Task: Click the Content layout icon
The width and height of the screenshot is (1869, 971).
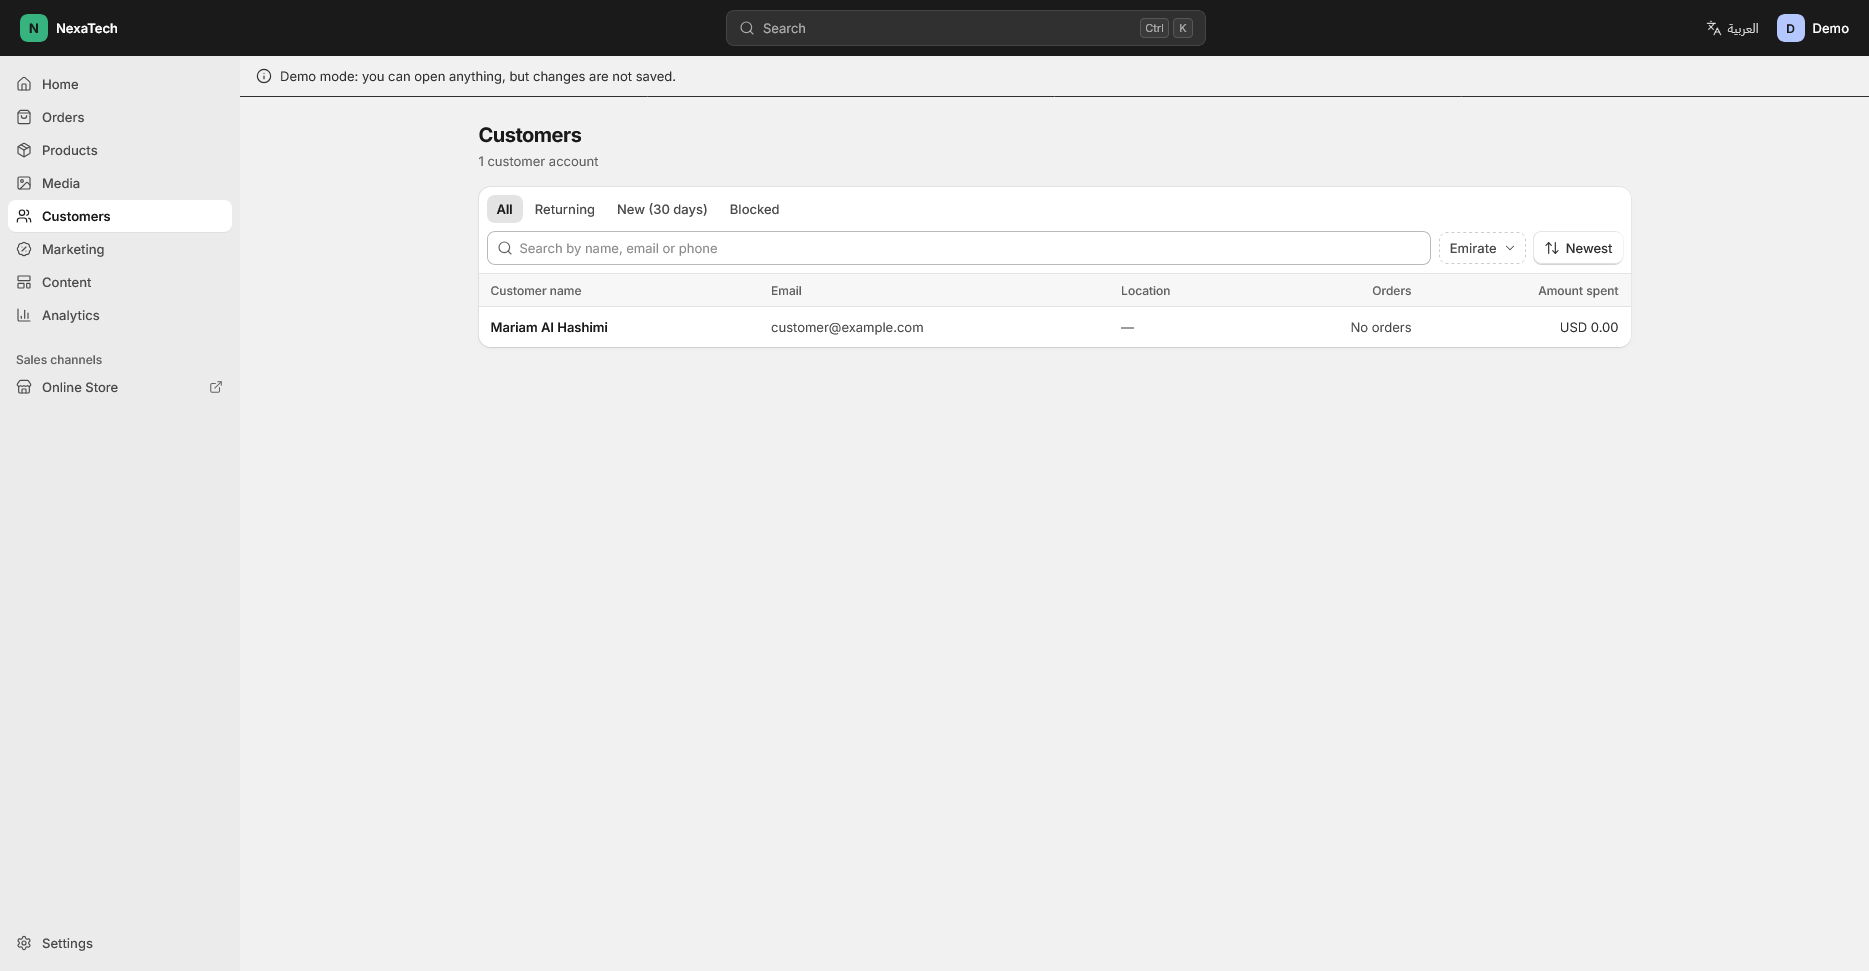Action: pyautogui.click(x=24, y=282)
